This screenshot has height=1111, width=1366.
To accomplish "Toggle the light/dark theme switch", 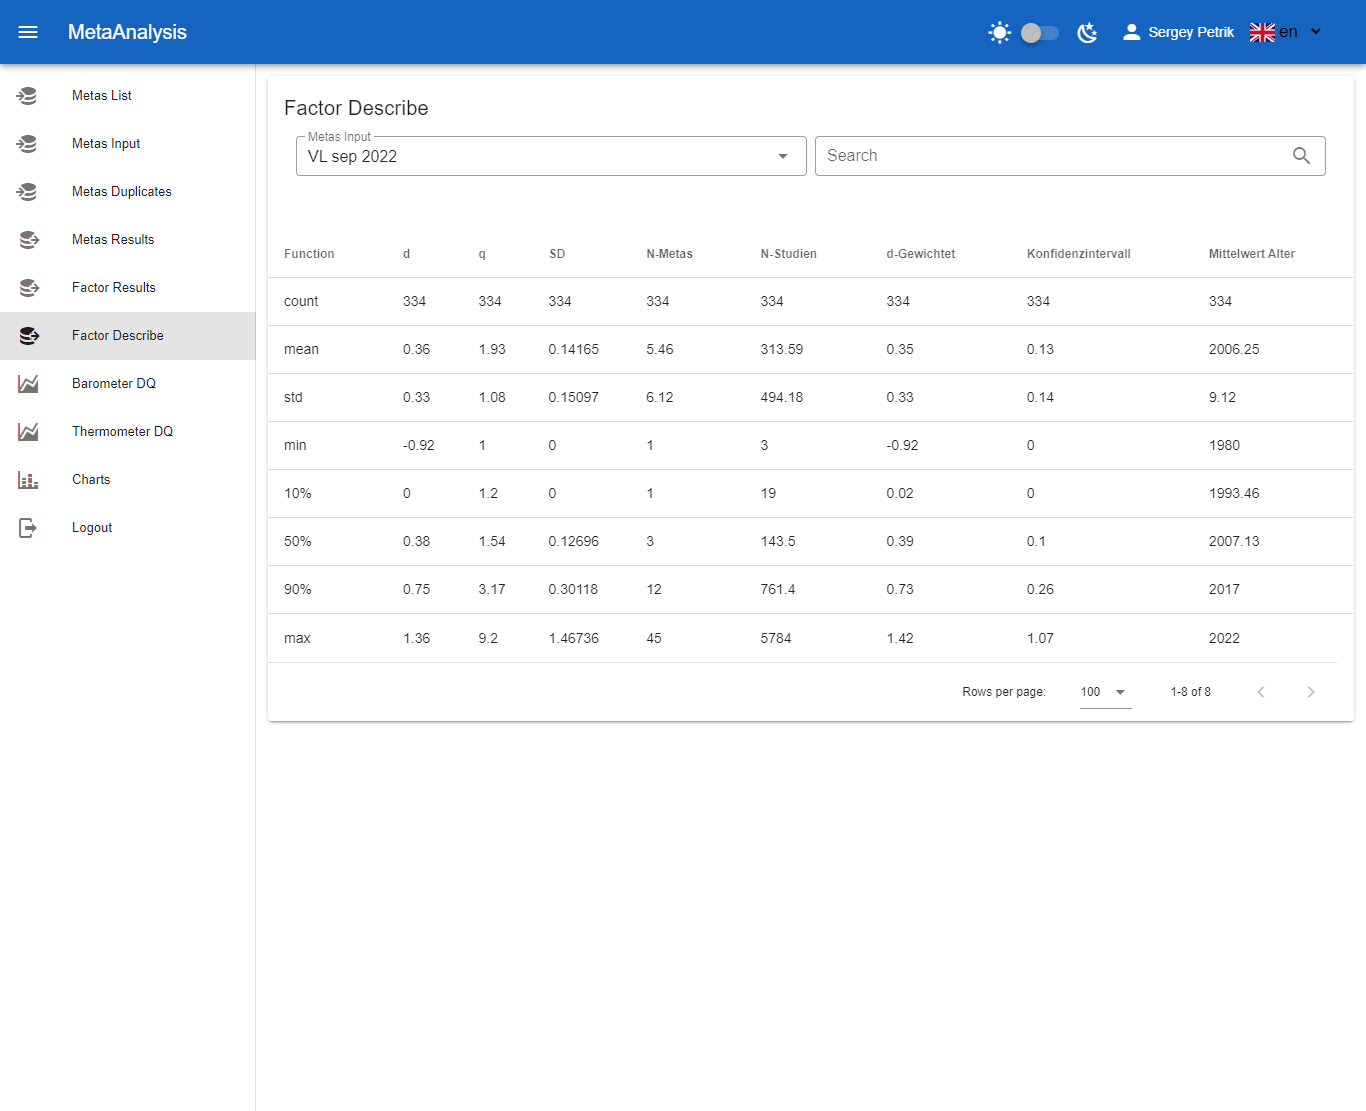I will click(1040, 33).
